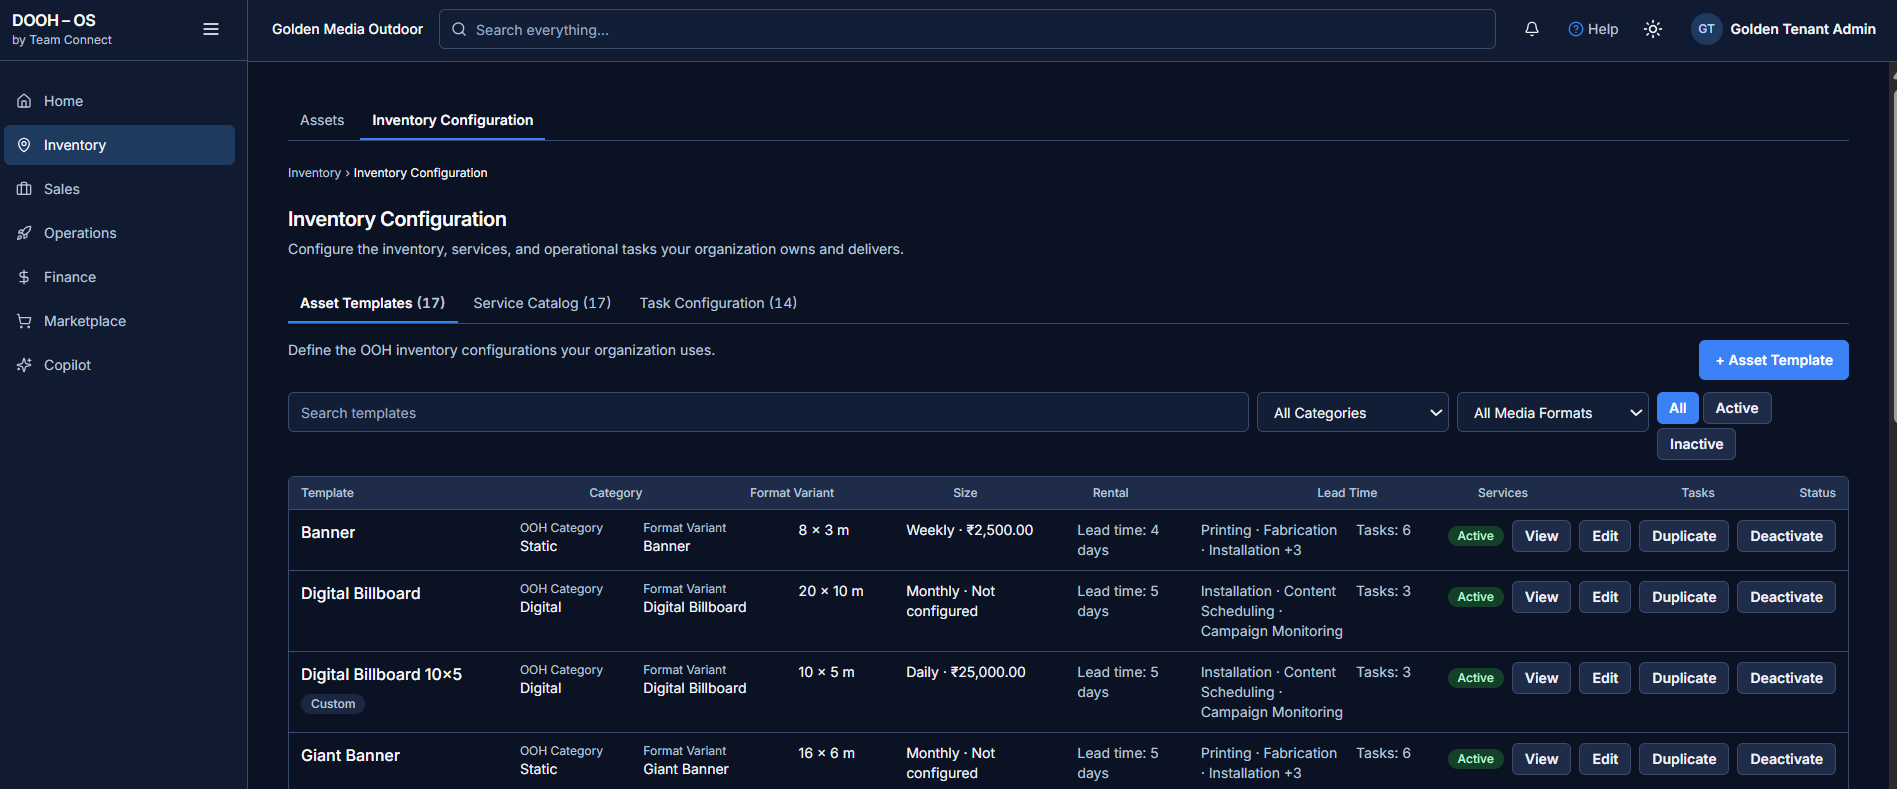
Task: Click the Copilot sparkle icon
Action: tap(24, 365)
